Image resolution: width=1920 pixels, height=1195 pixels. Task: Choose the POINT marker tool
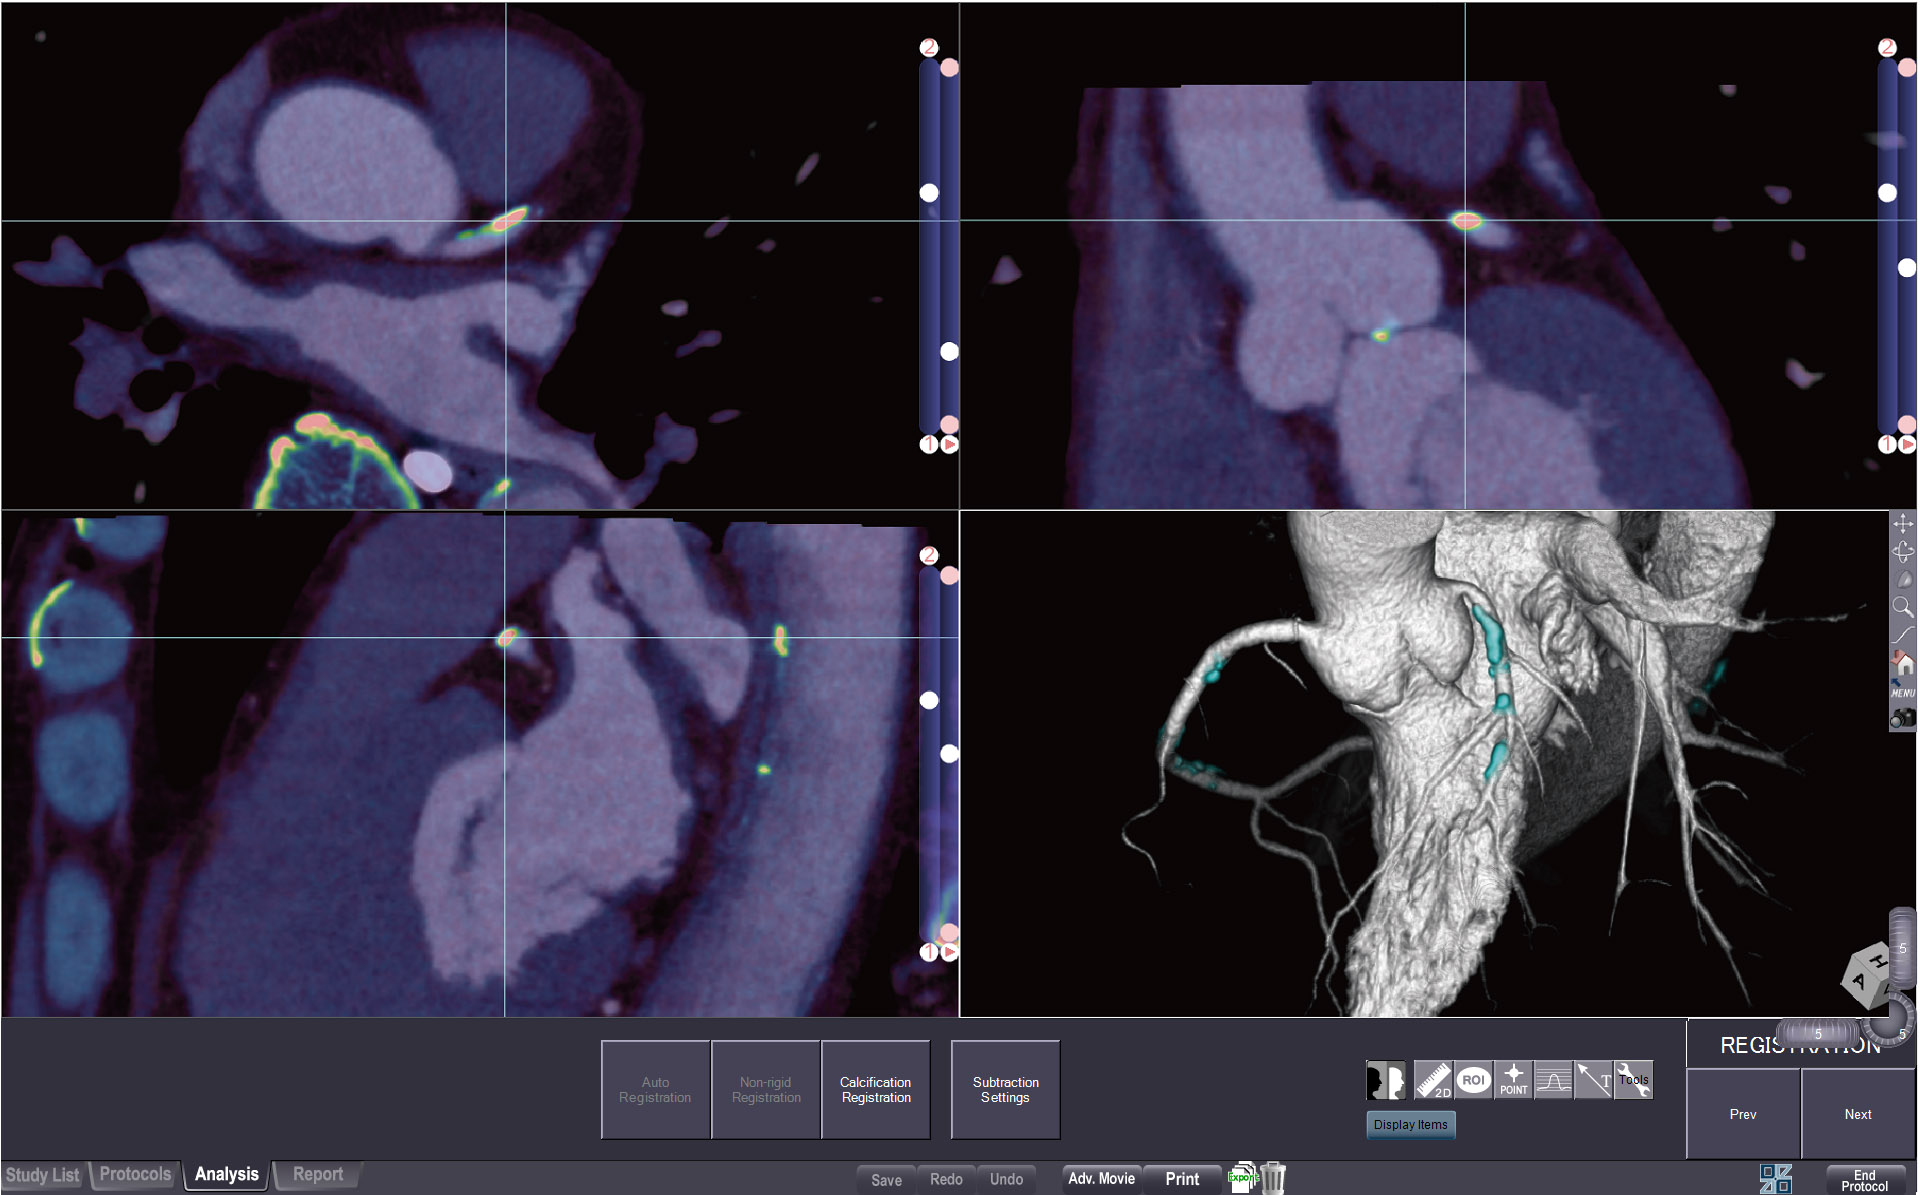pos(1513,1080)
